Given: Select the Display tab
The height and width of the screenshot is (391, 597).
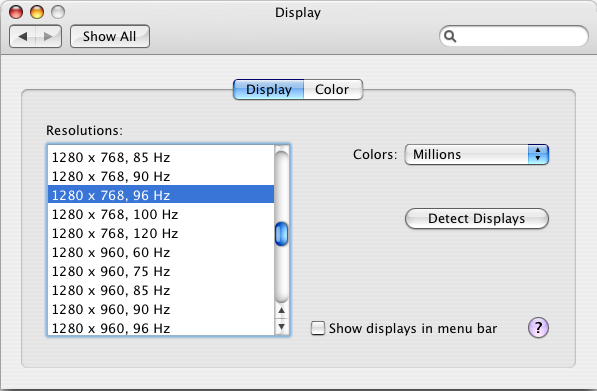Looking at the screenshot, I should [x=269, y=89].
